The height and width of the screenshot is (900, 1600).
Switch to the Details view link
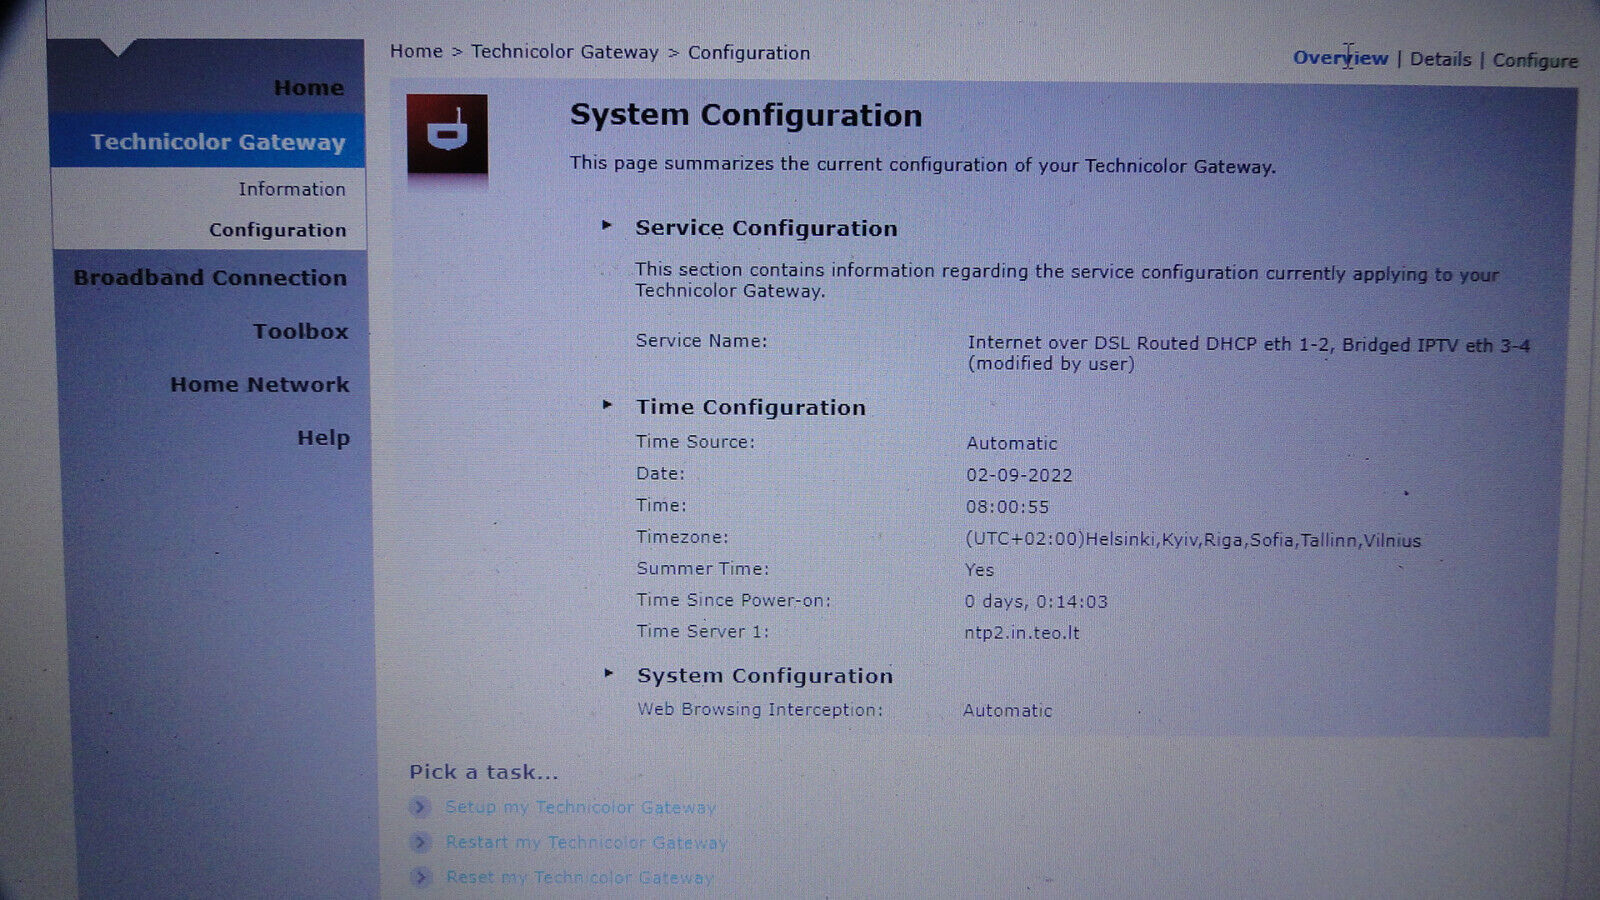pyautogui.click(x=1441, y=59)
